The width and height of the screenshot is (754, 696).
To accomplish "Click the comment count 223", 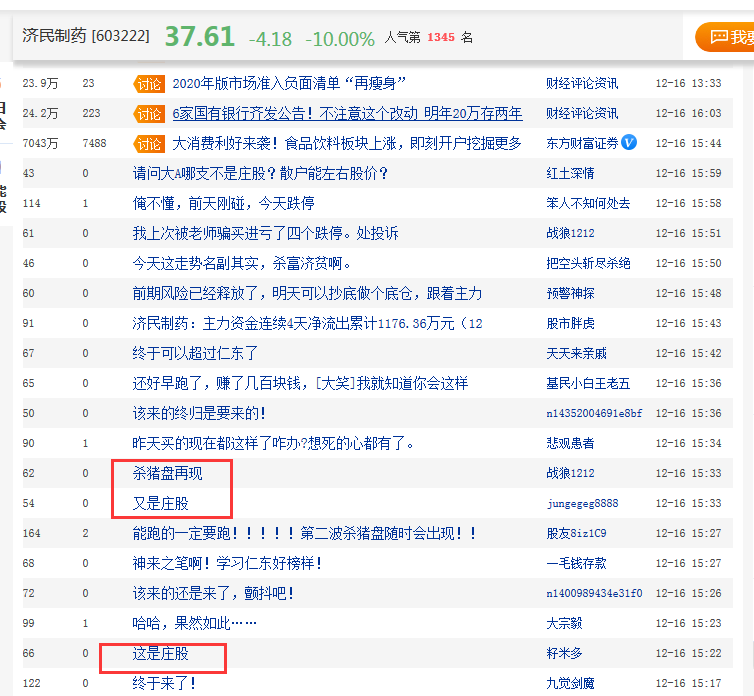I will point(91,114).
